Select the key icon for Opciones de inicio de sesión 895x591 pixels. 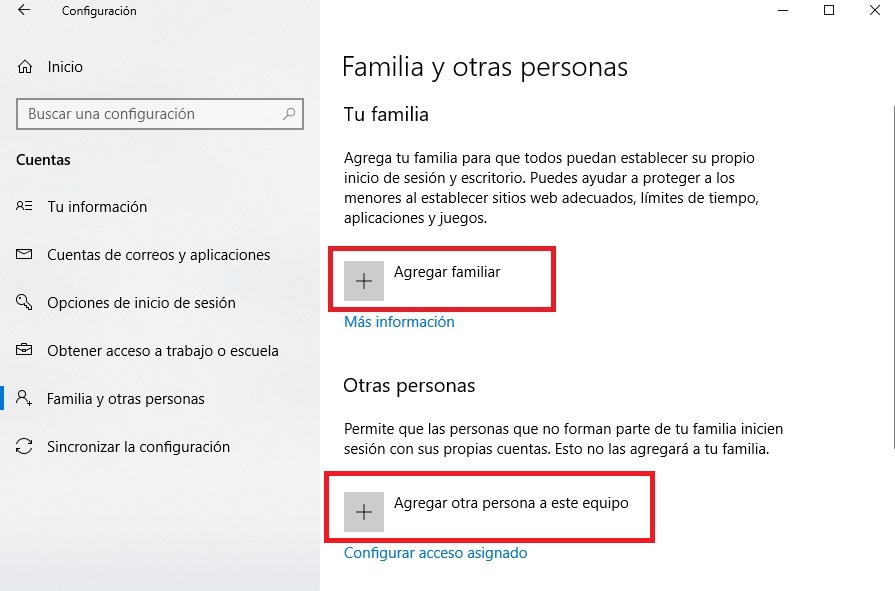[x=23, y=303]
